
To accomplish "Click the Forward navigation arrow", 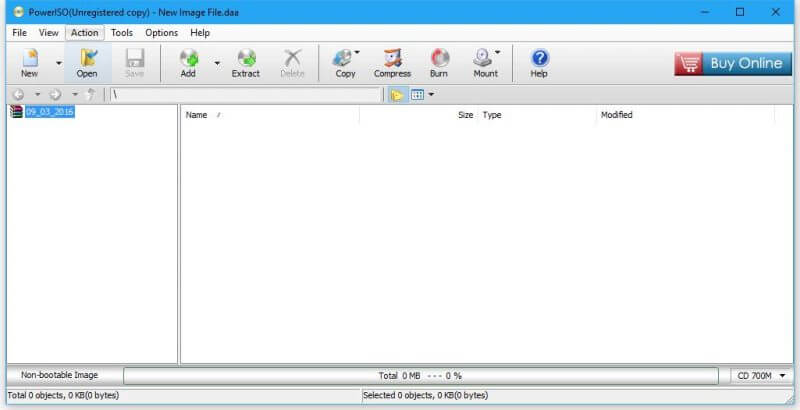I will [x=55, y=94].
